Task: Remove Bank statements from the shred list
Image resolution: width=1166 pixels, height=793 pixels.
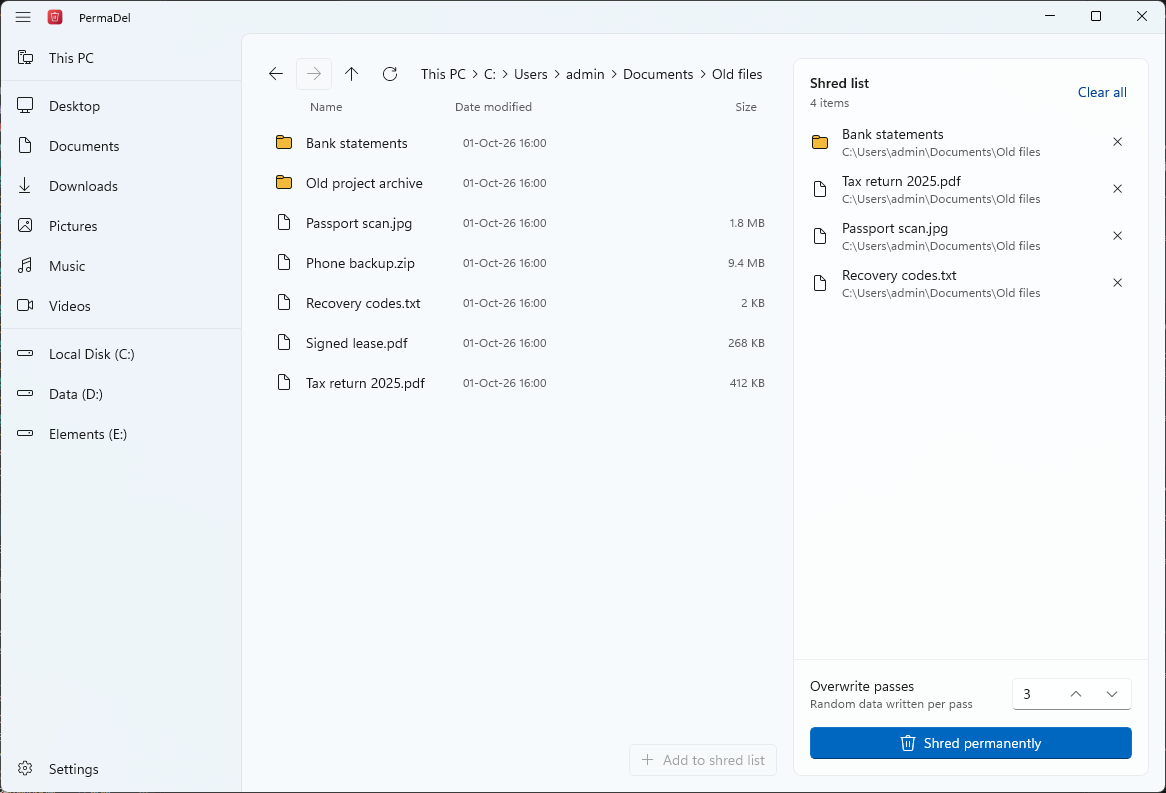Action: coord(1117,142)
